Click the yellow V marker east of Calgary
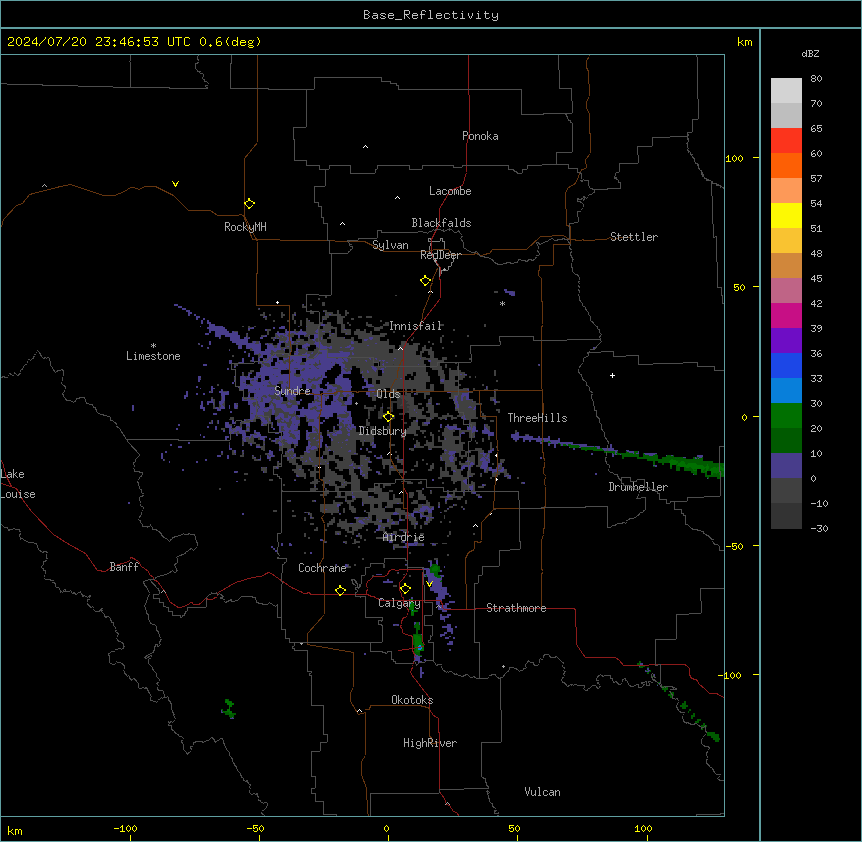The height and width of the screenshot is (842, 862). [429, 584]
